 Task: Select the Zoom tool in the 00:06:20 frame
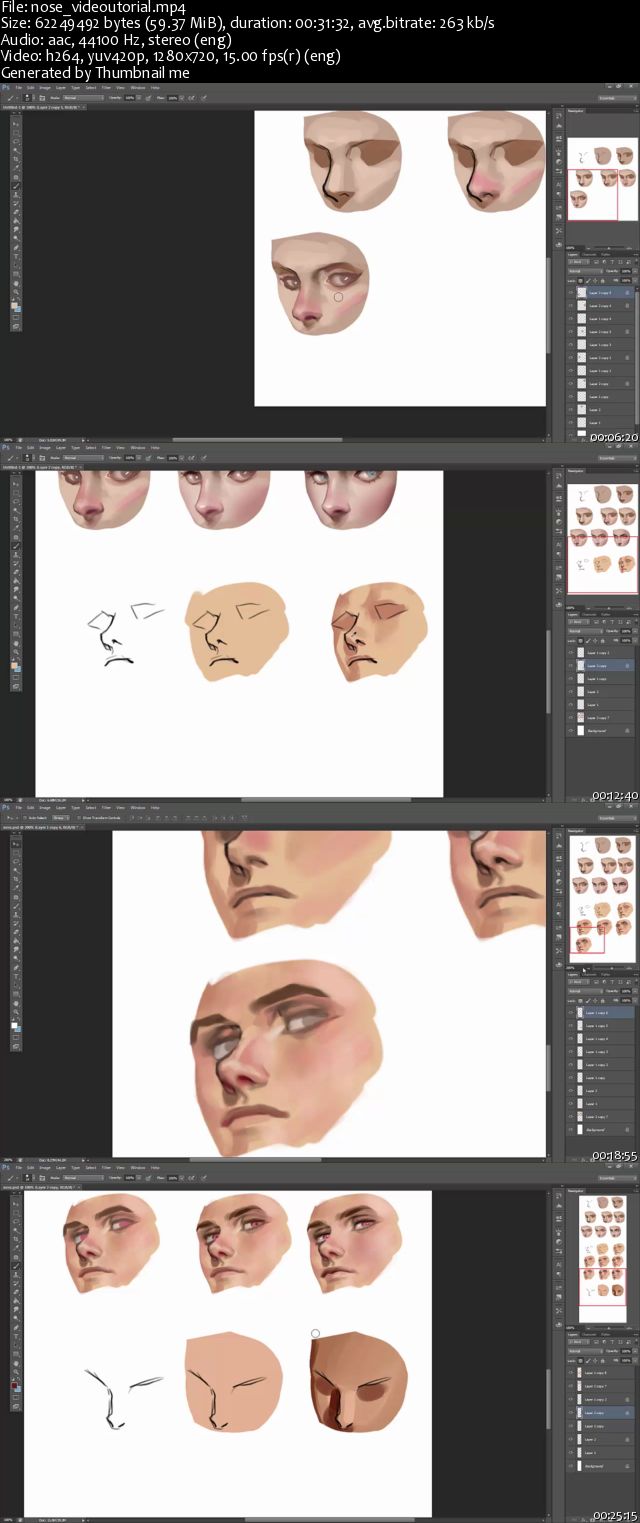[16, 292]
